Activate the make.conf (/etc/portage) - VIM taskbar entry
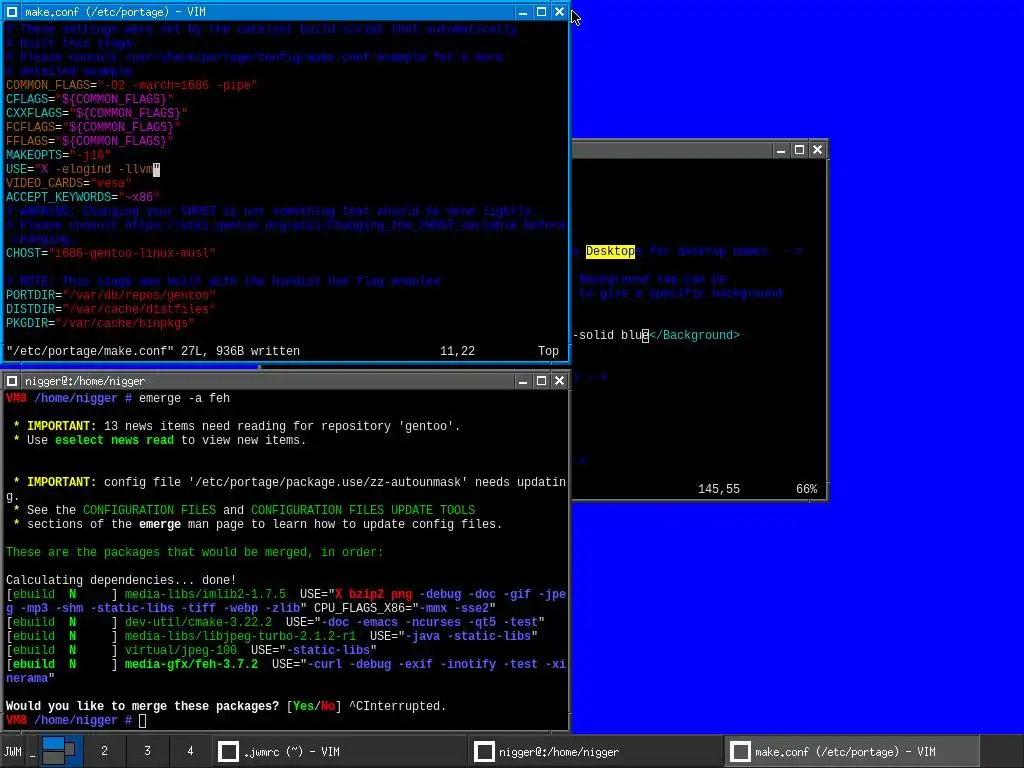Screen dimensions: 1024x768 click(x=852, y=752)
